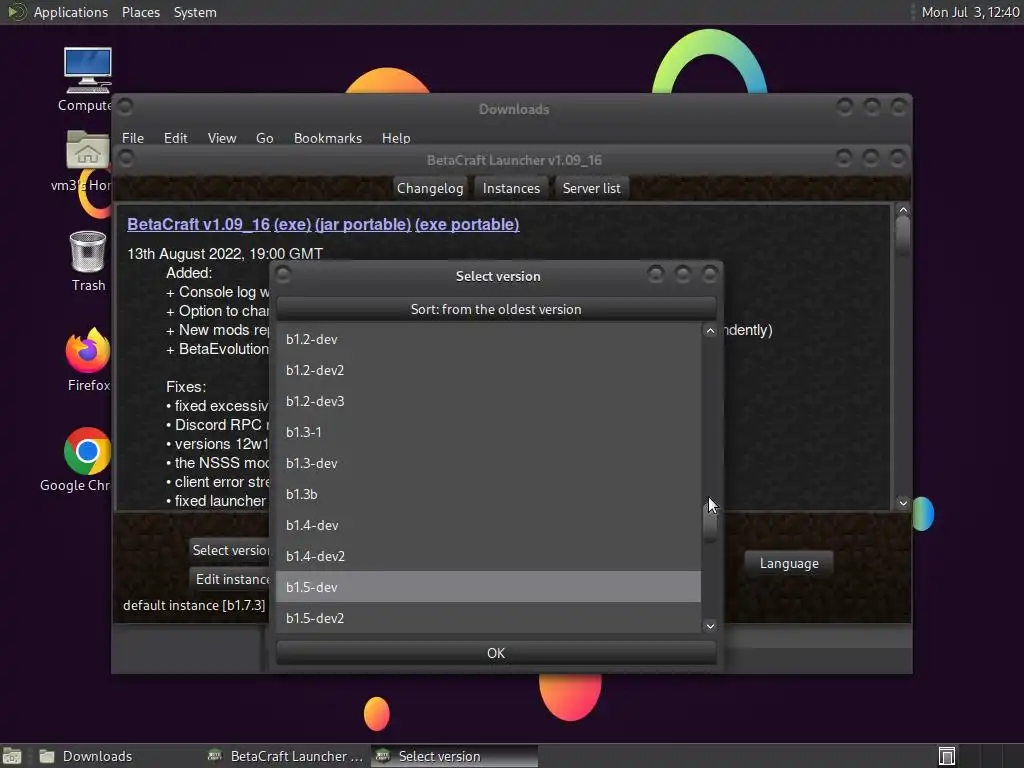The image size is (1024, 768).
Task: Select version b1.2-dev3
Action: point(488,401)
